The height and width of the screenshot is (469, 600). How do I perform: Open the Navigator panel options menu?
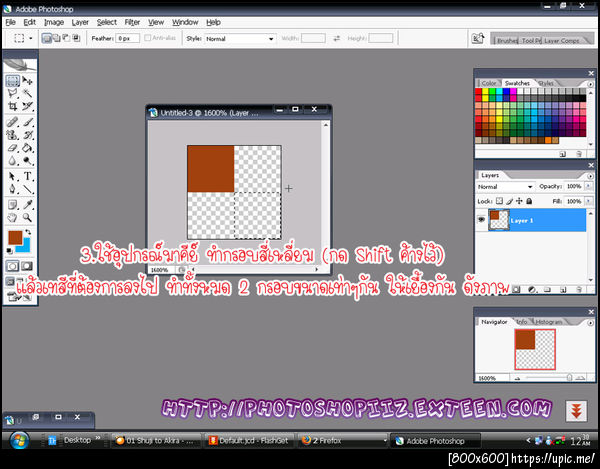[x=590, y=323]
